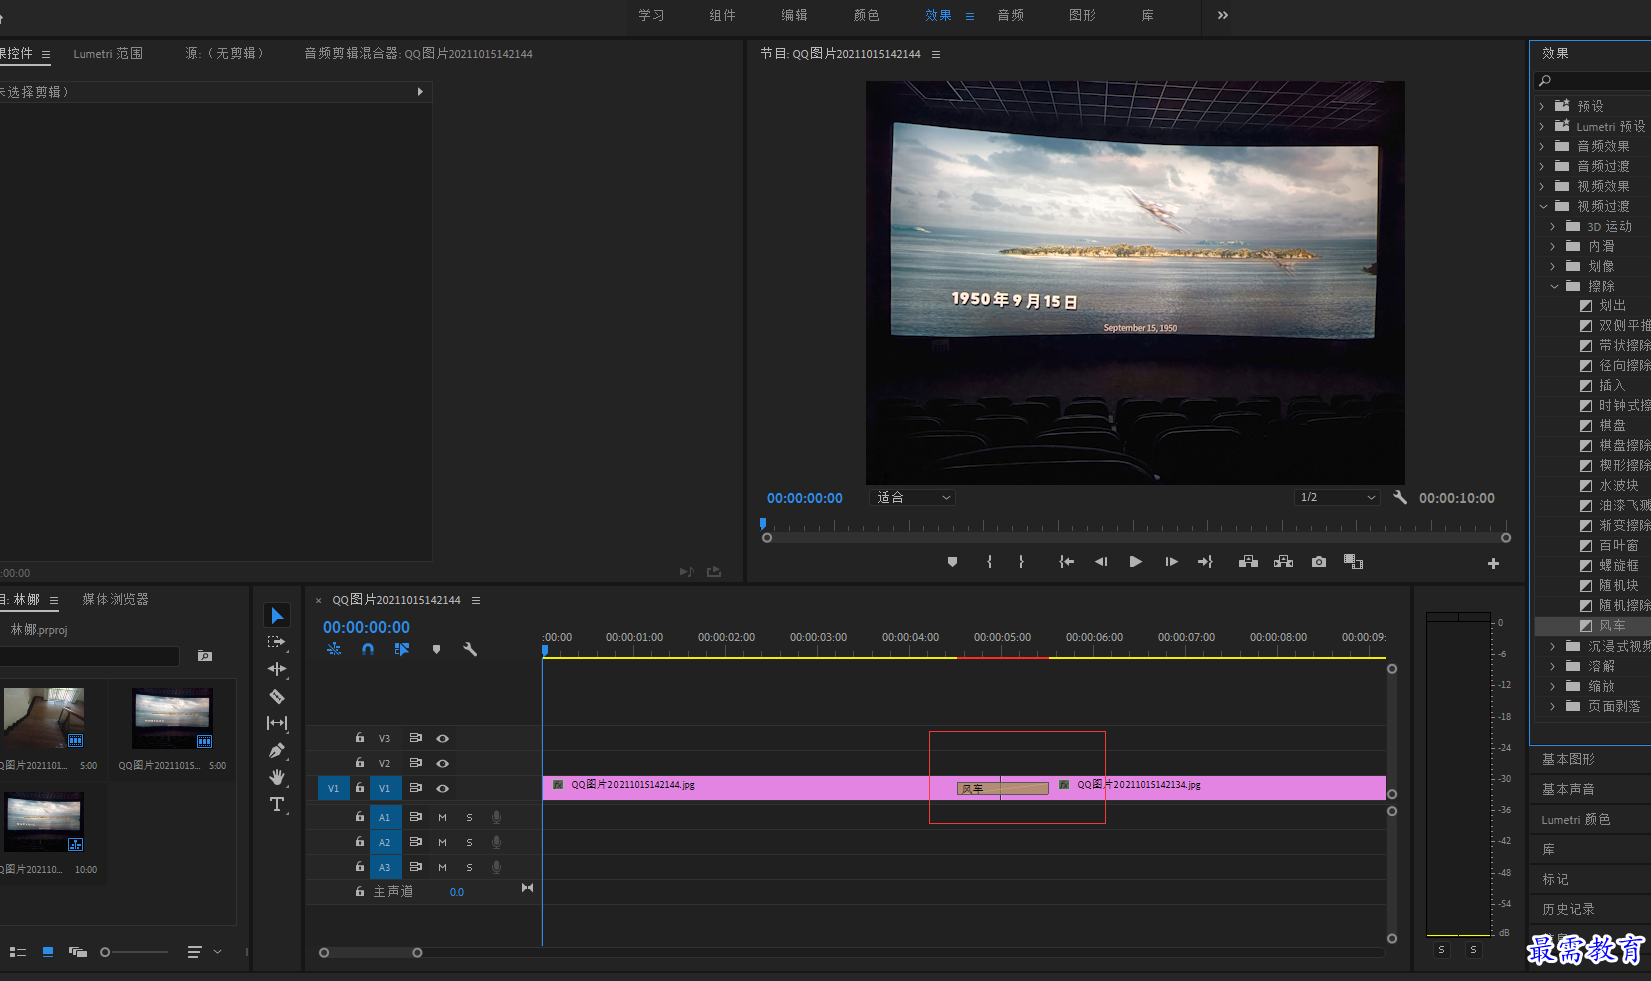
Task: Click project panel thumbnail zoom slider
Action: (x=134, y=952)
